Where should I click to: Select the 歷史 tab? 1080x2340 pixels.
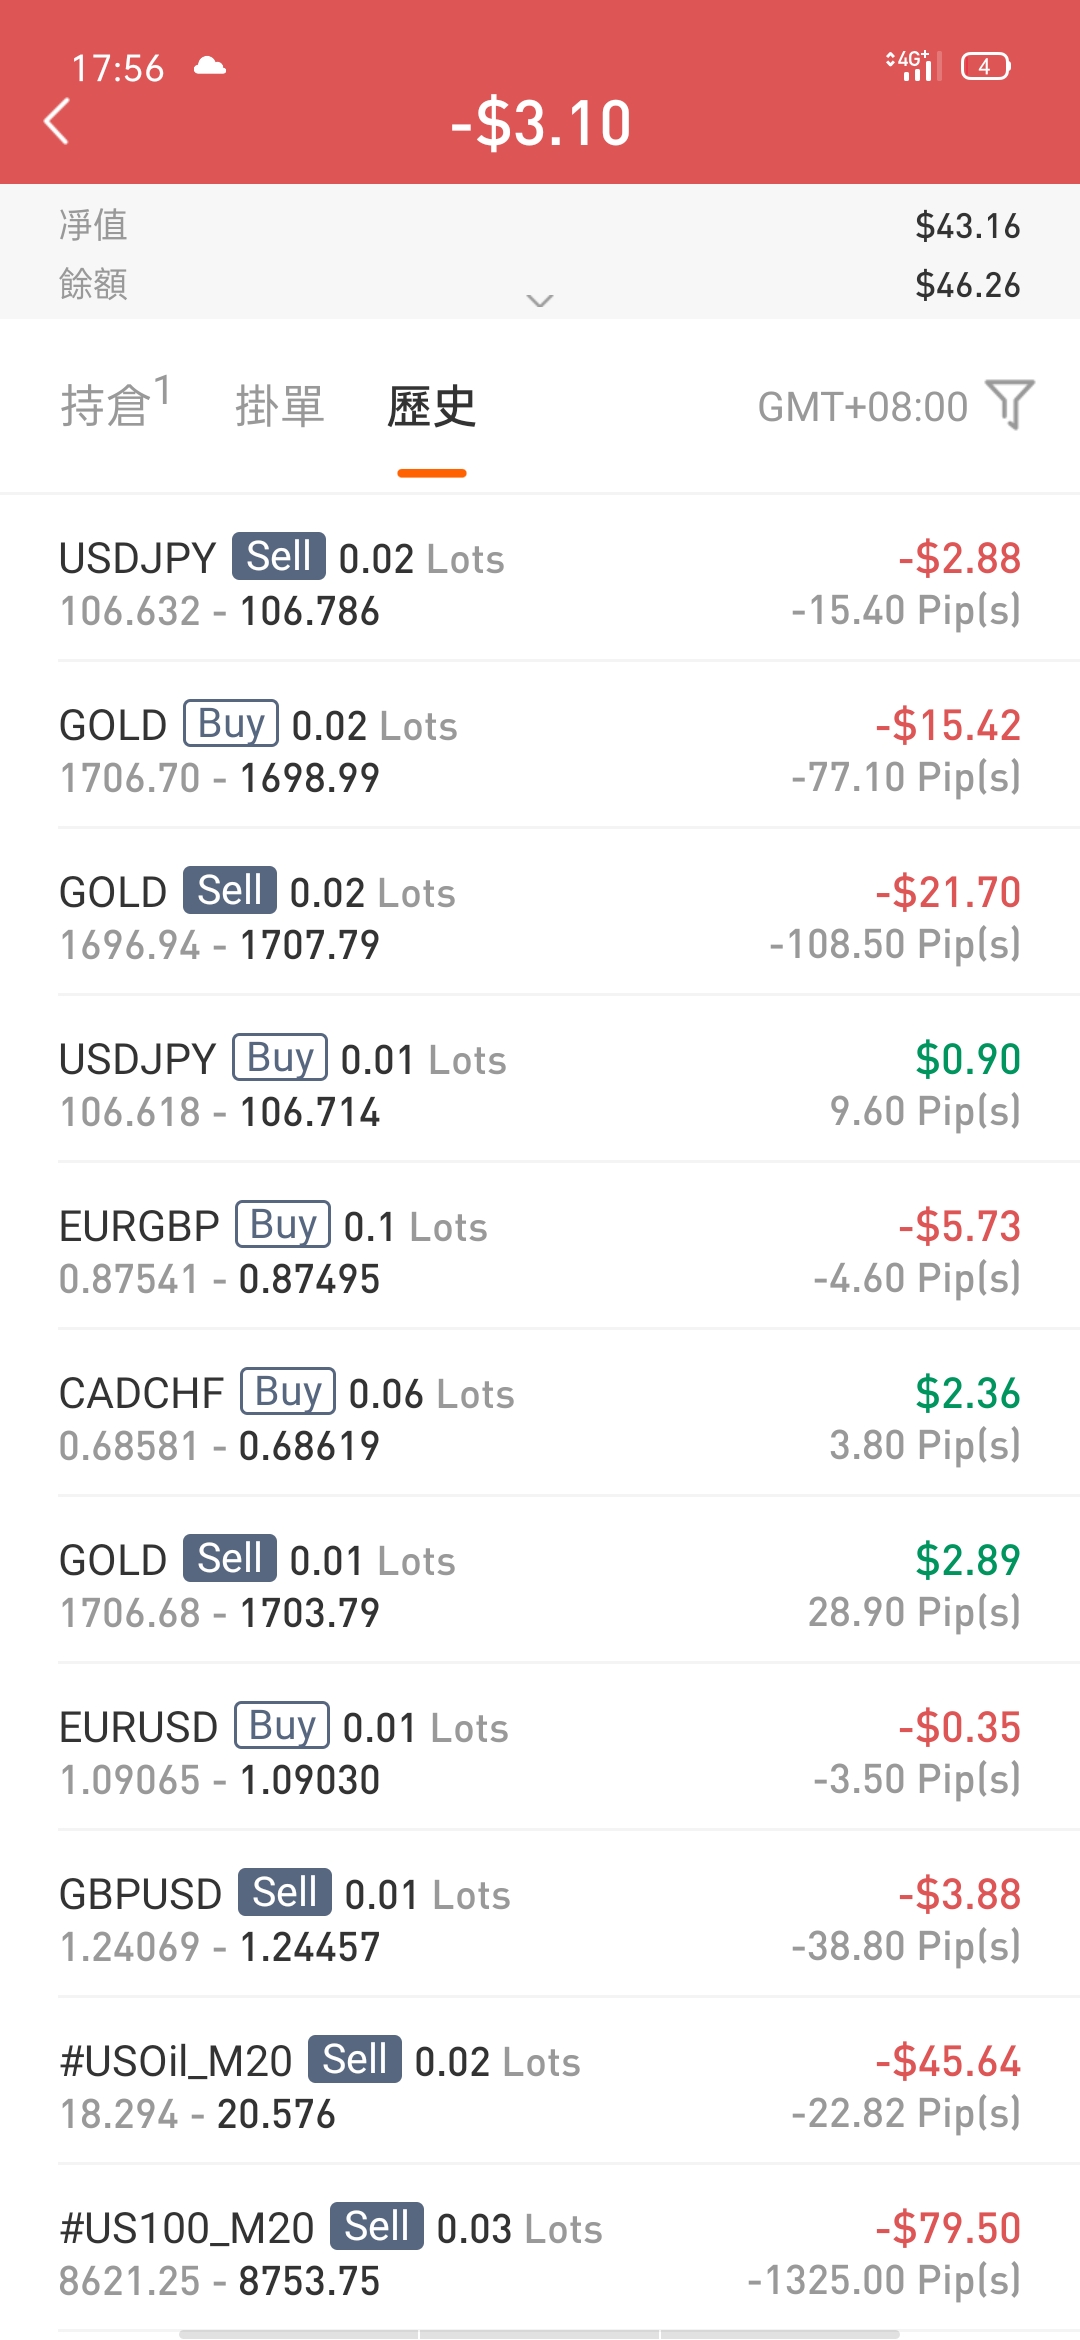pos(432,406)
